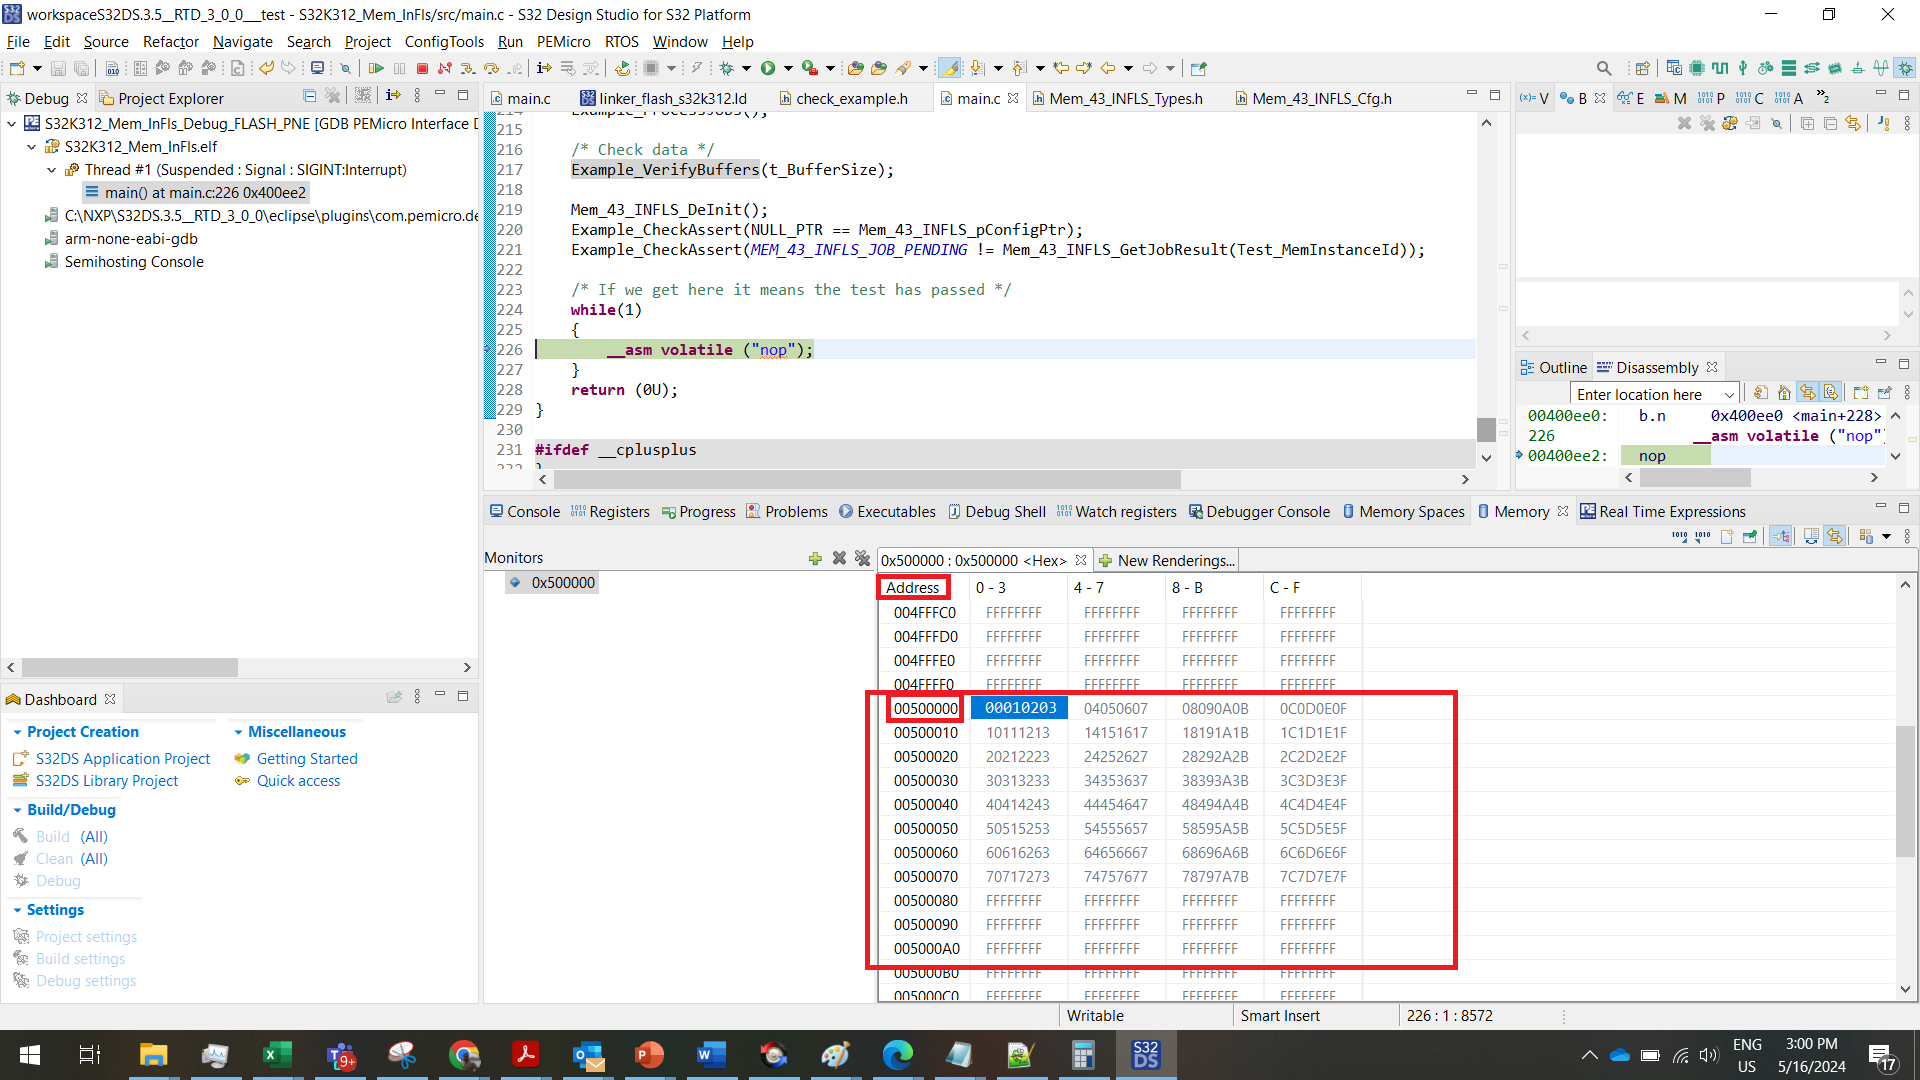Toggle linking memory rendering to debug context

click(x=1781, y=536)
